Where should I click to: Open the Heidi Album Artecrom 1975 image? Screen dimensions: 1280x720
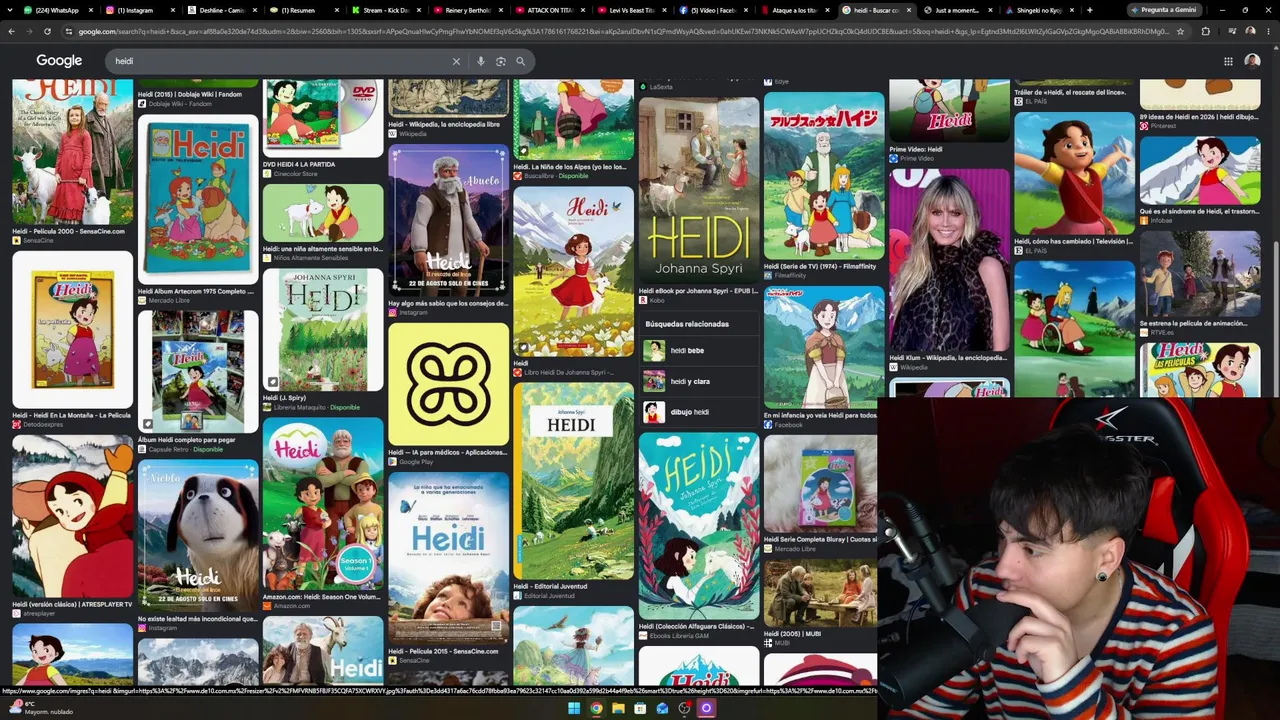[x=198, y=199]
